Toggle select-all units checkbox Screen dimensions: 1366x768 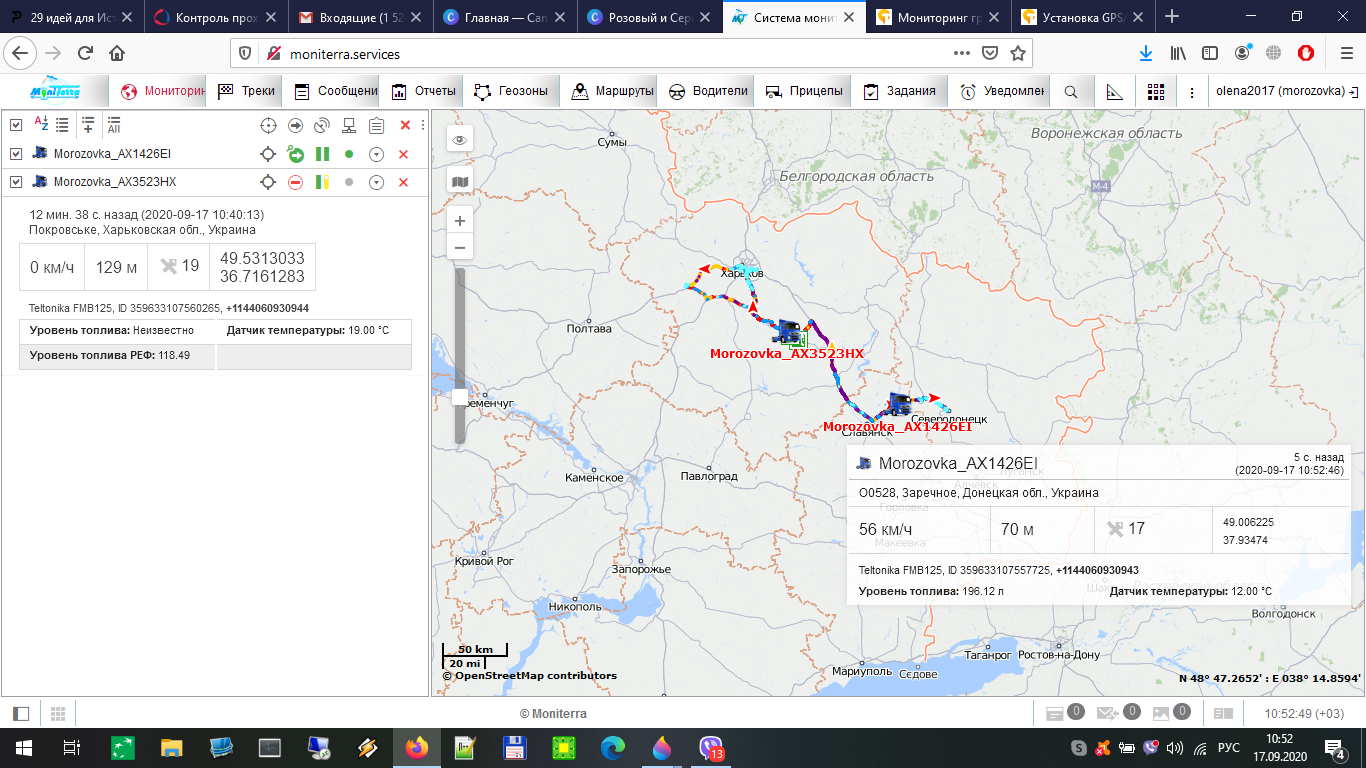pyautogui.click(x=15, y=125)
